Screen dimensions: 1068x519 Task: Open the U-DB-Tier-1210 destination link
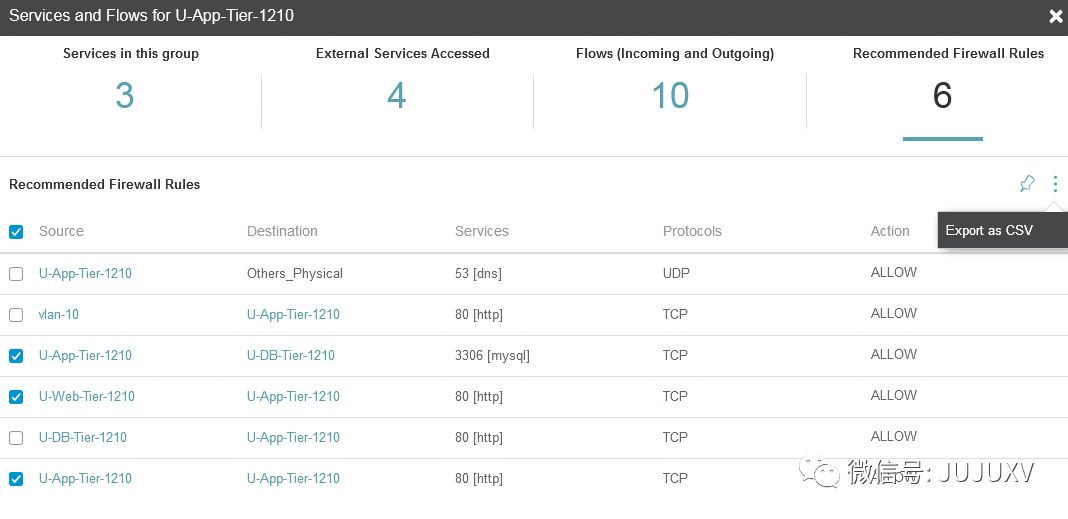point(291,355)
